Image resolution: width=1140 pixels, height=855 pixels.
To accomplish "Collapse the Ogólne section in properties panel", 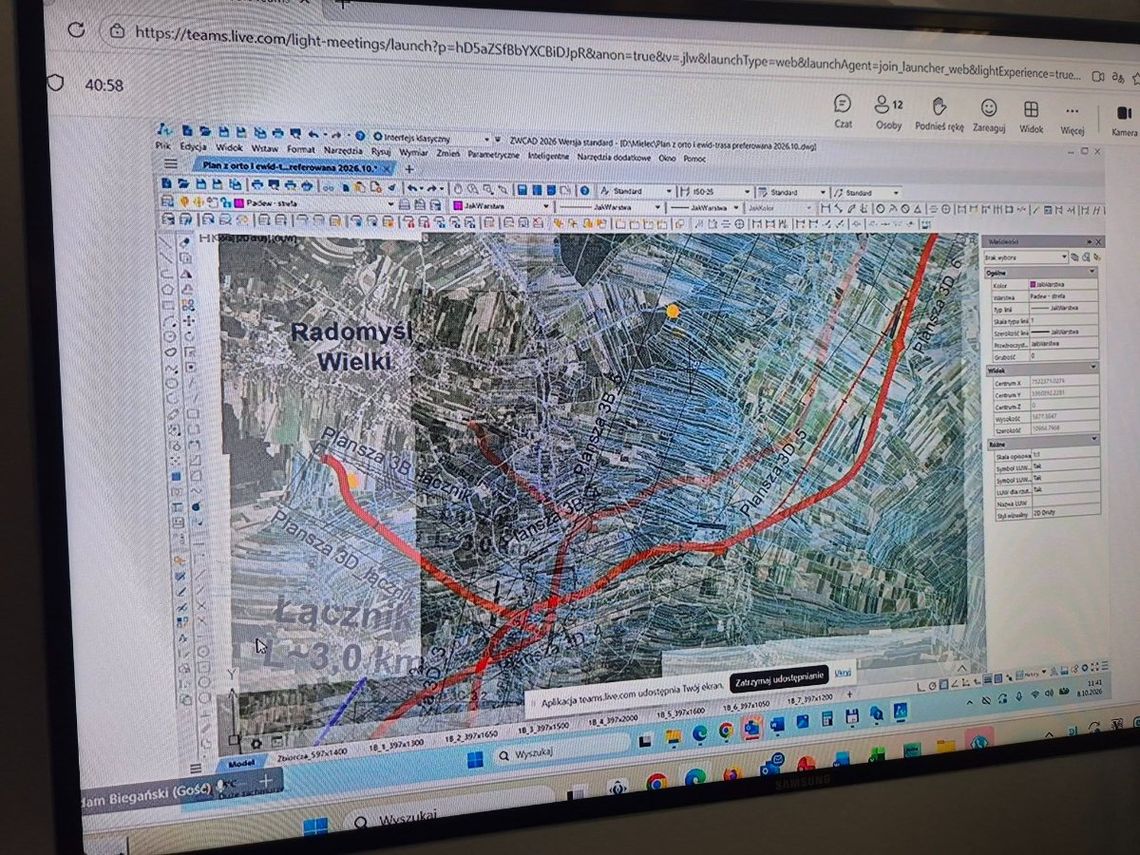I will coord(1040,272).
